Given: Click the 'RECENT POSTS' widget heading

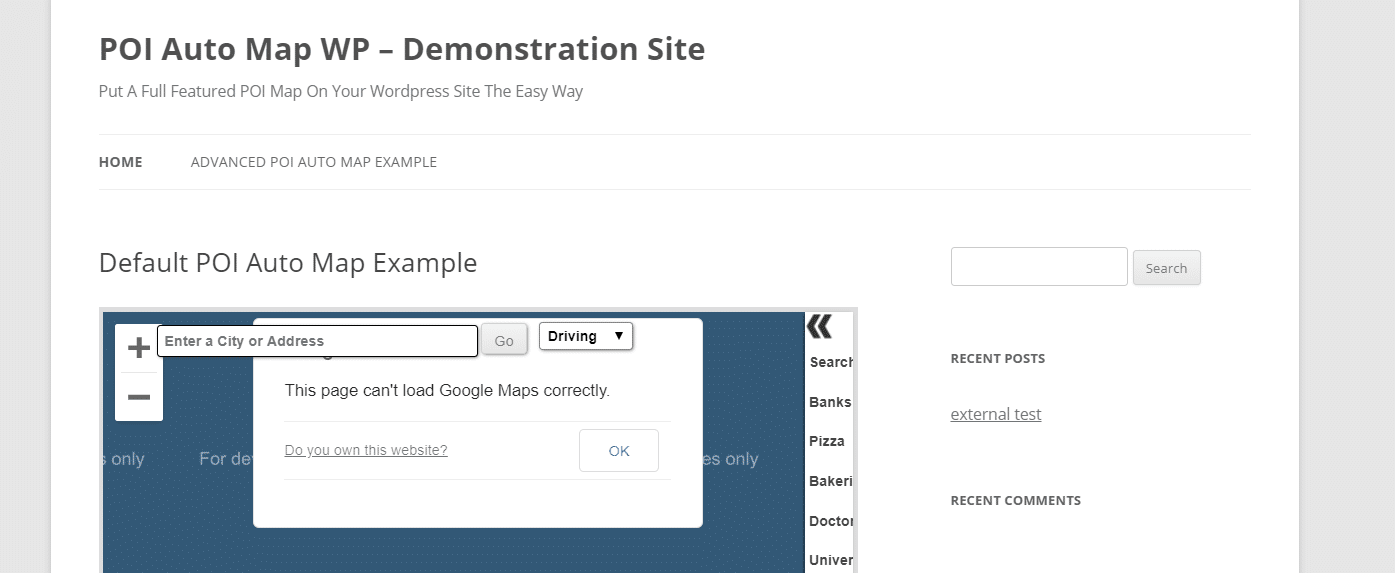Looking at the screenshot, I should 998,358.
